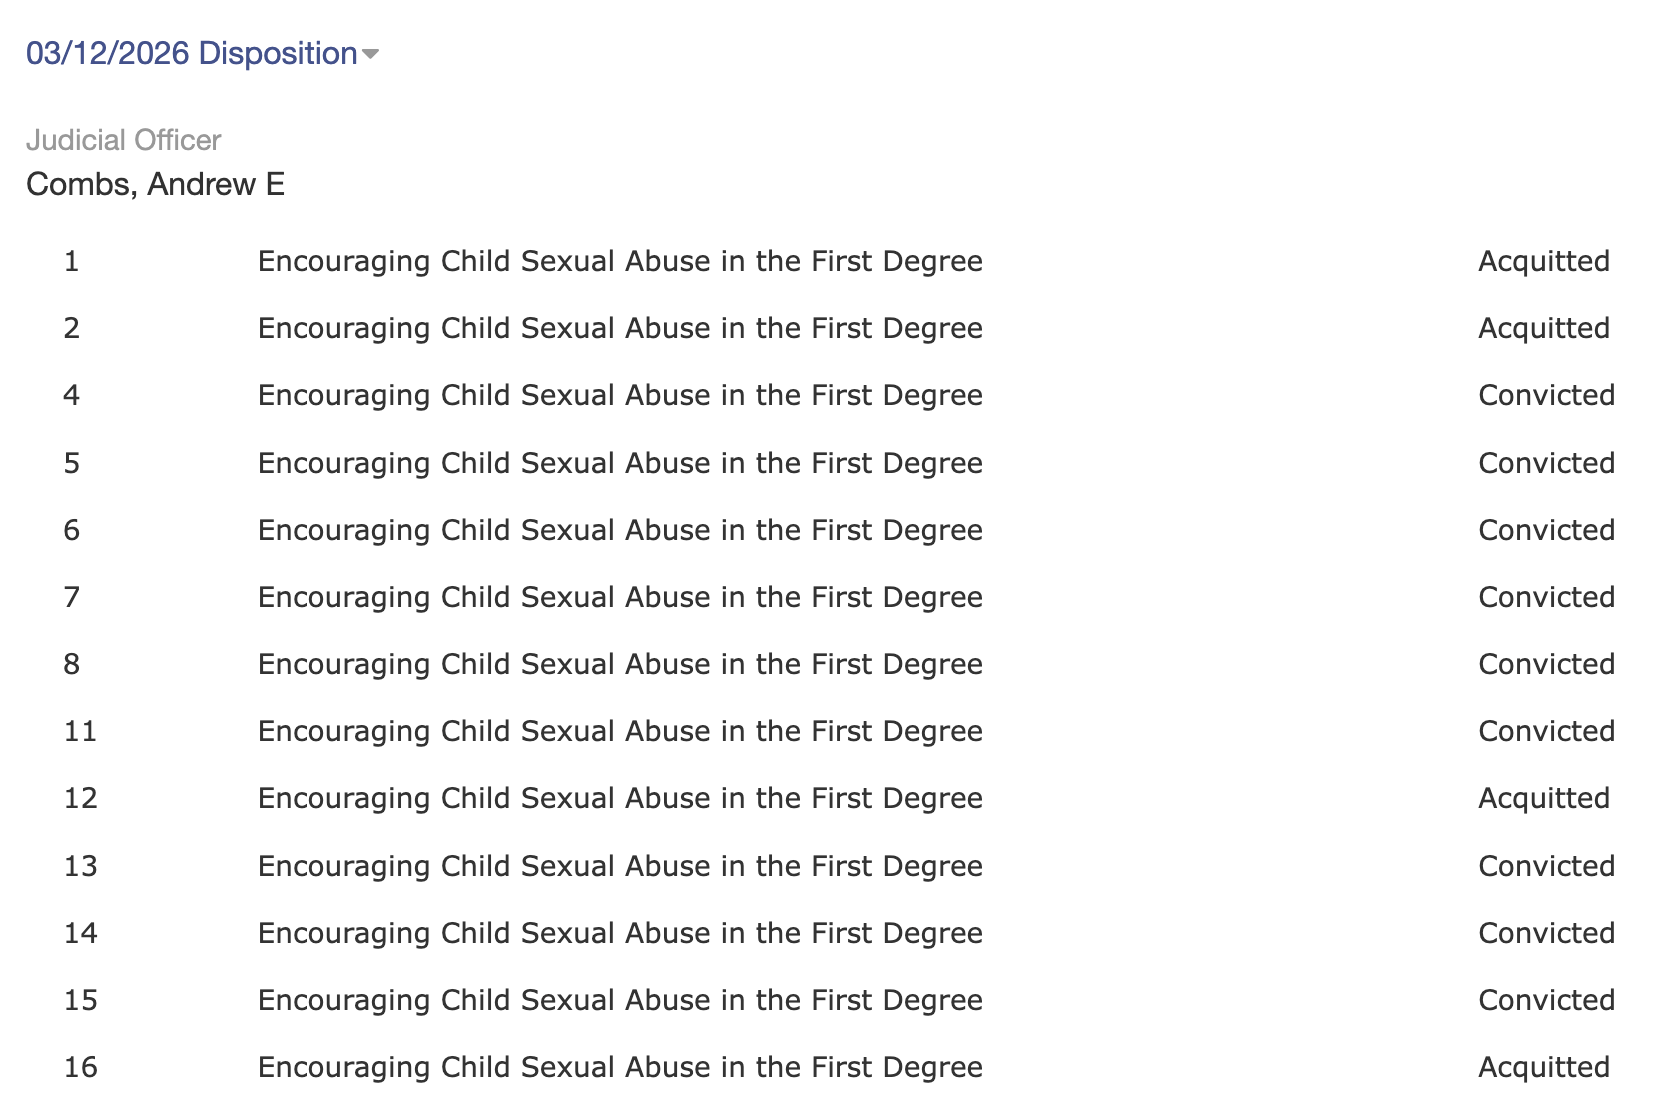Select the Acquitted status for count 12
This screenshot has height=1120, width=1662.
[1543, 798]
